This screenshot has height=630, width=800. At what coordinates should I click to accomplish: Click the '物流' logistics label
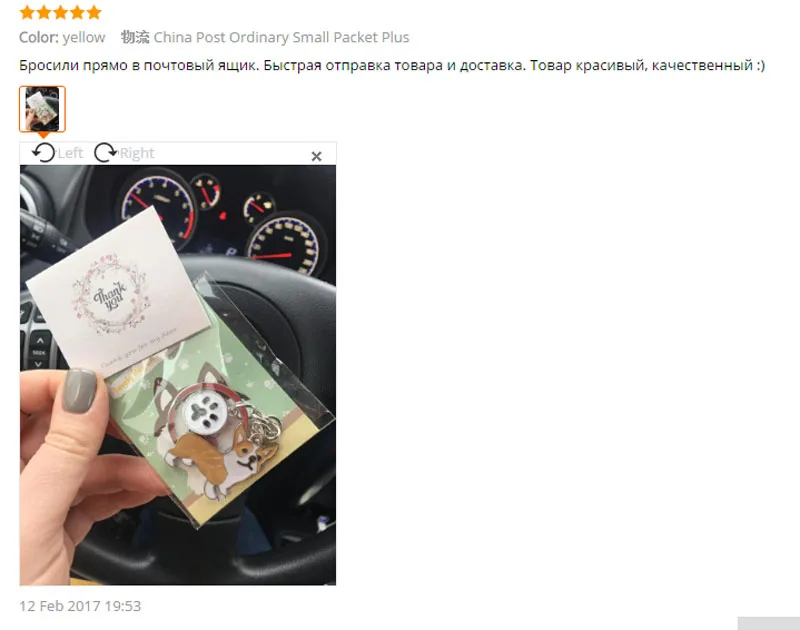[x=135, y=37]
